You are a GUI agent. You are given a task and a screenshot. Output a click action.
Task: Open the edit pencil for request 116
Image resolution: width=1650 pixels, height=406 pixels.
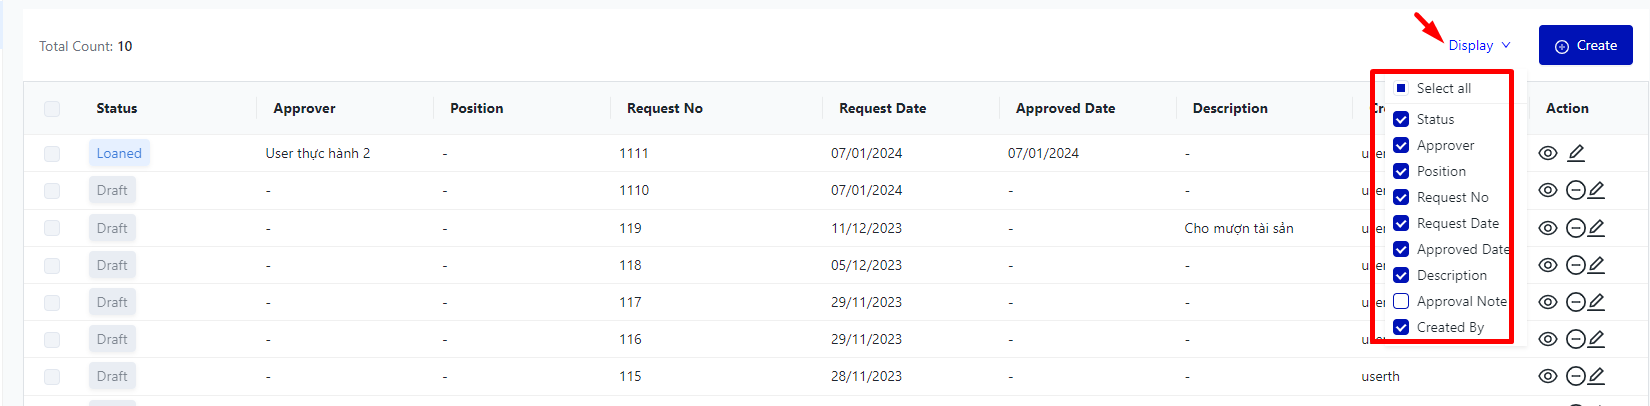tap(1596, 339)
